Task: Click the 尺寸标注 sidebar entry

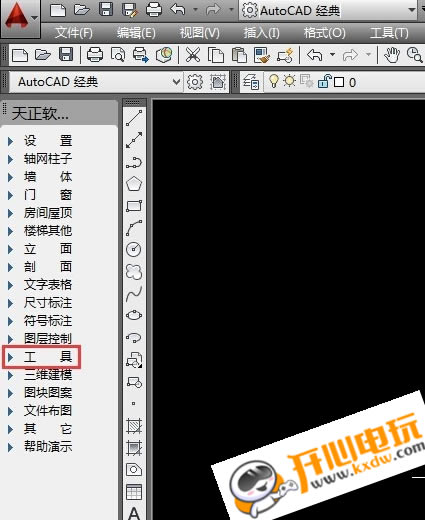Action: coord(48,303)
